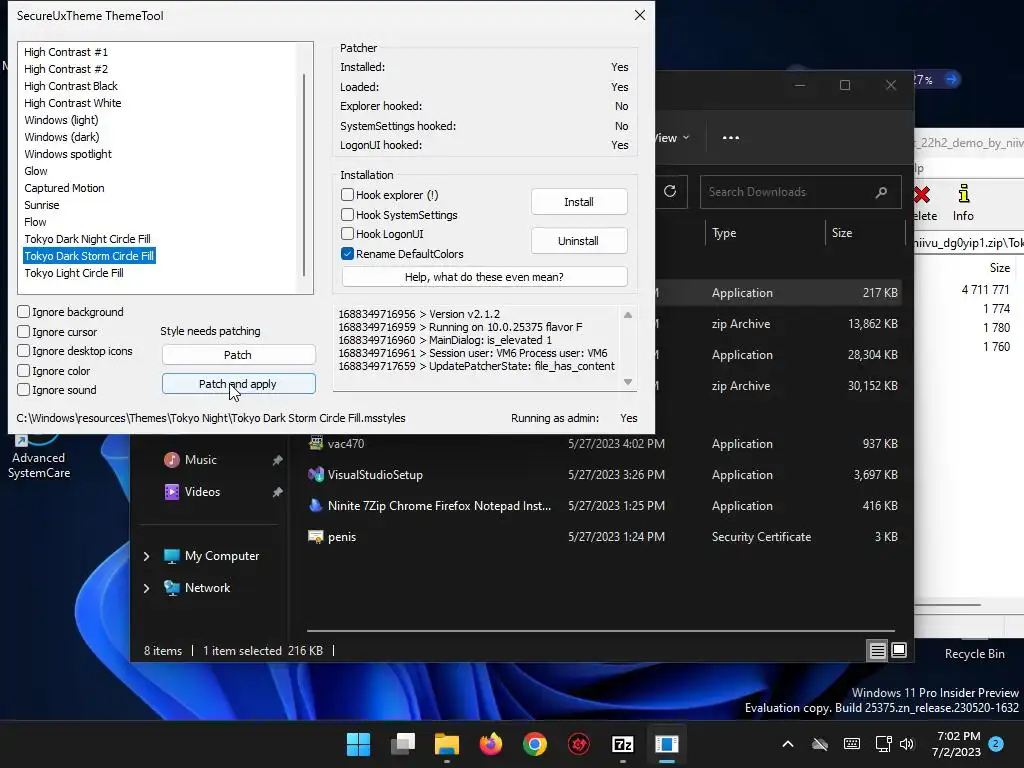Select the Captured Motion theme
Image resolution: width=1024 pixels, height=768 pixels.
click(x=64, y=188)
